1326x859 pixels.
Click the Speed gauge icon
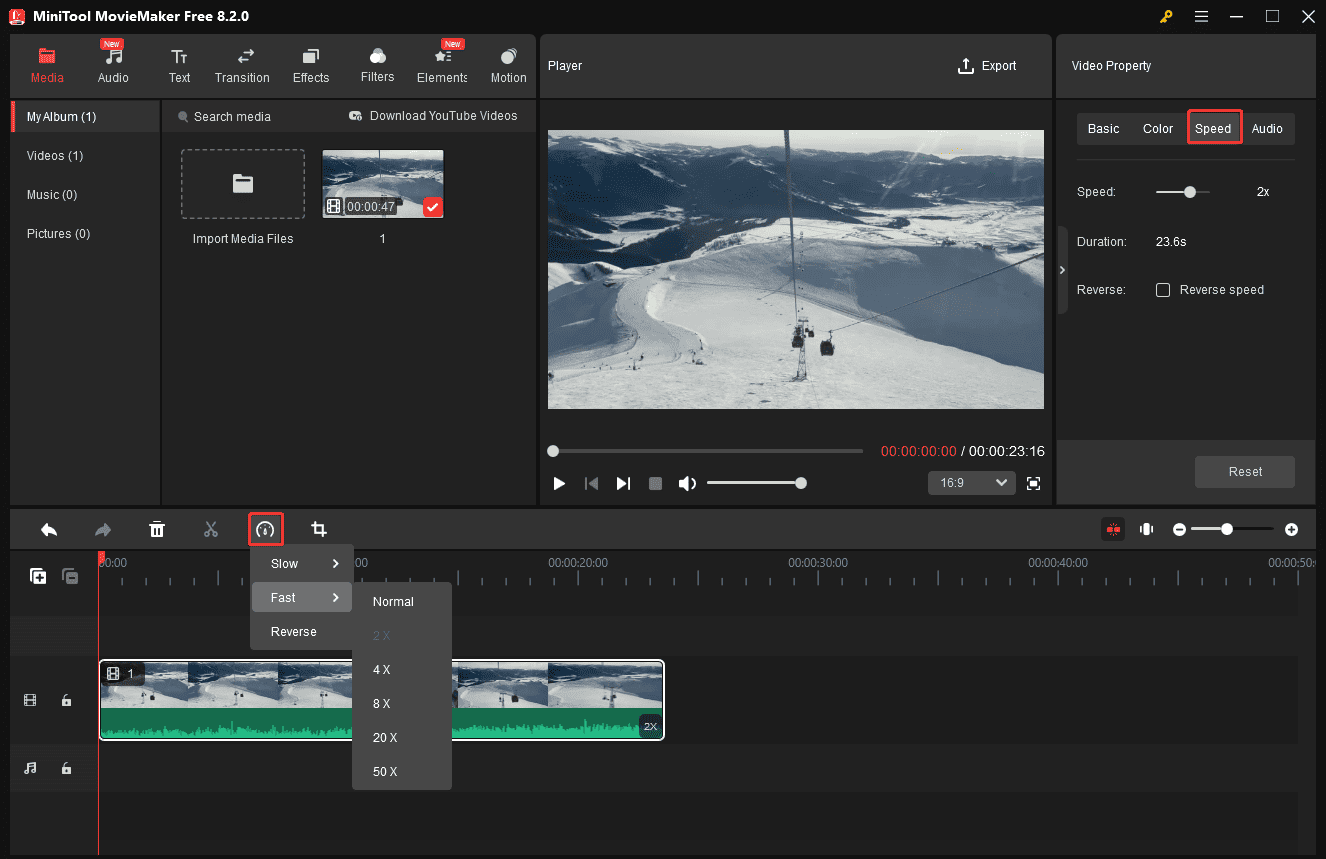tap(265, 529)
